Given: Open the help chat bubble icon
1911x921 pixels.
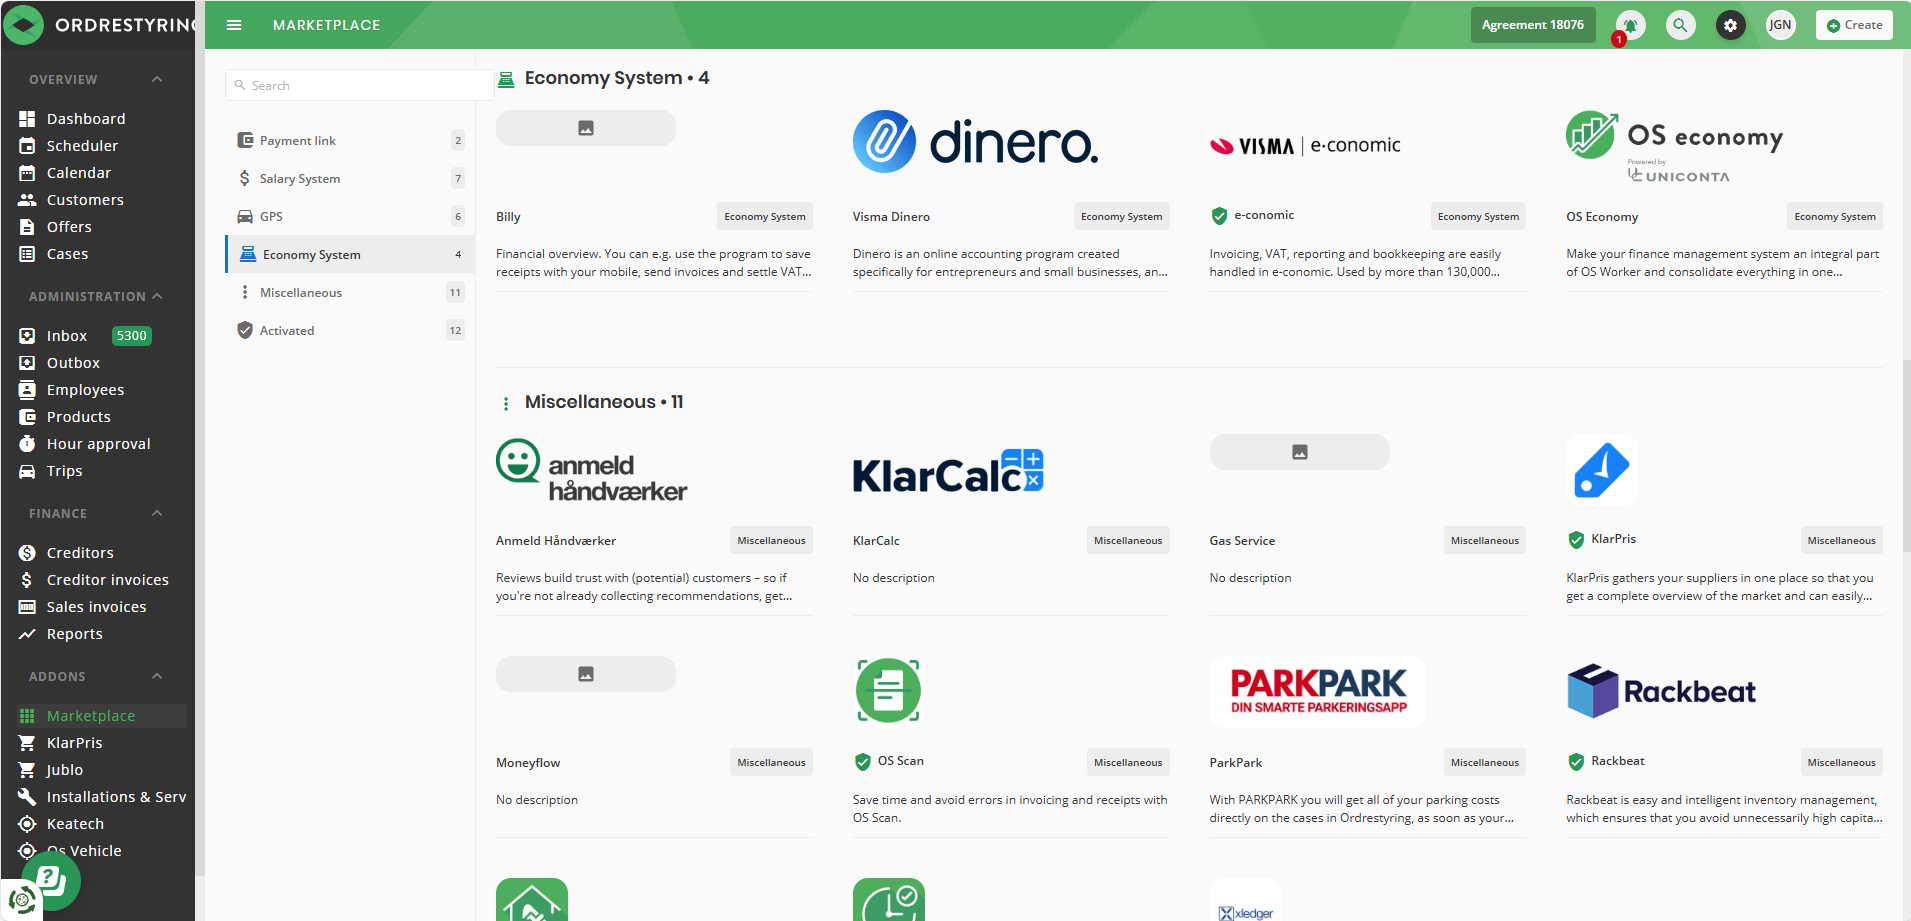Looking at the screenshot, I should click(x=51, y=881).
